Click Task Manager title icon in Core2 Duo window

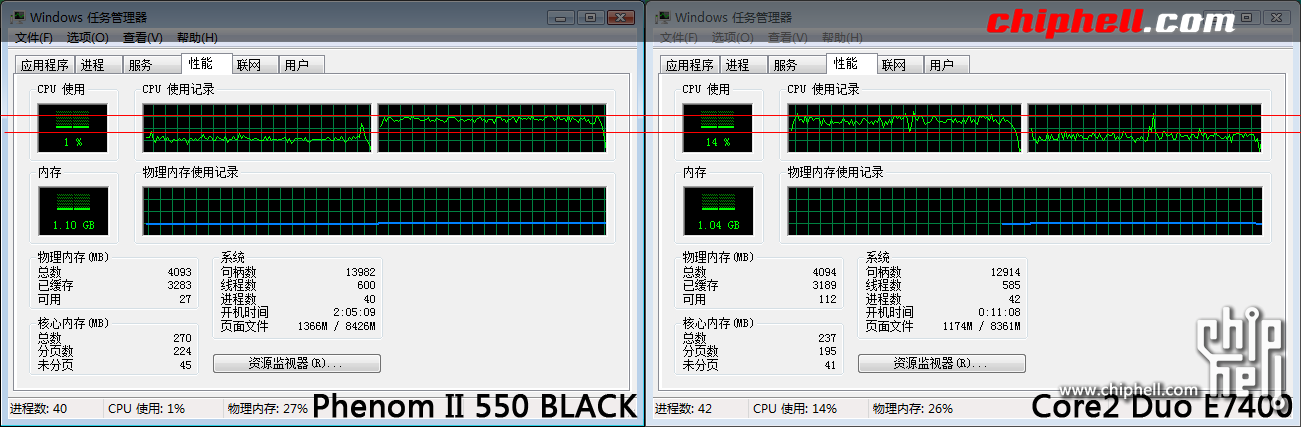tap(665, 17)
